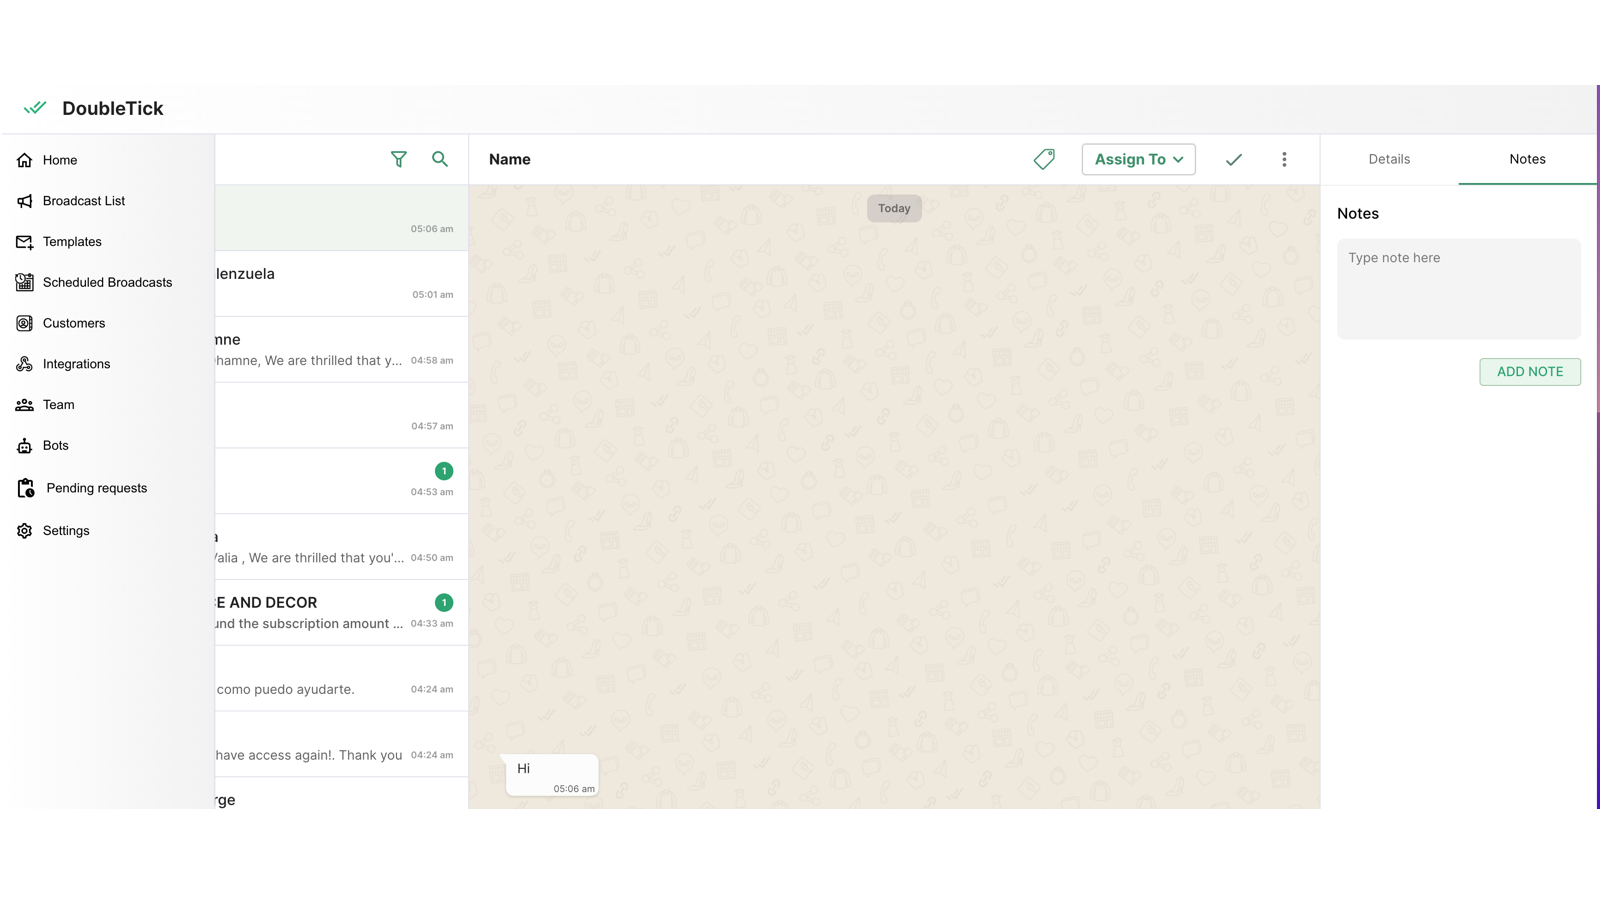Image resolution: width=1600 pixels, height=900 pixels.
Task: Click the Pending requests clipboard icon
Action: click(x=26, y=488)
